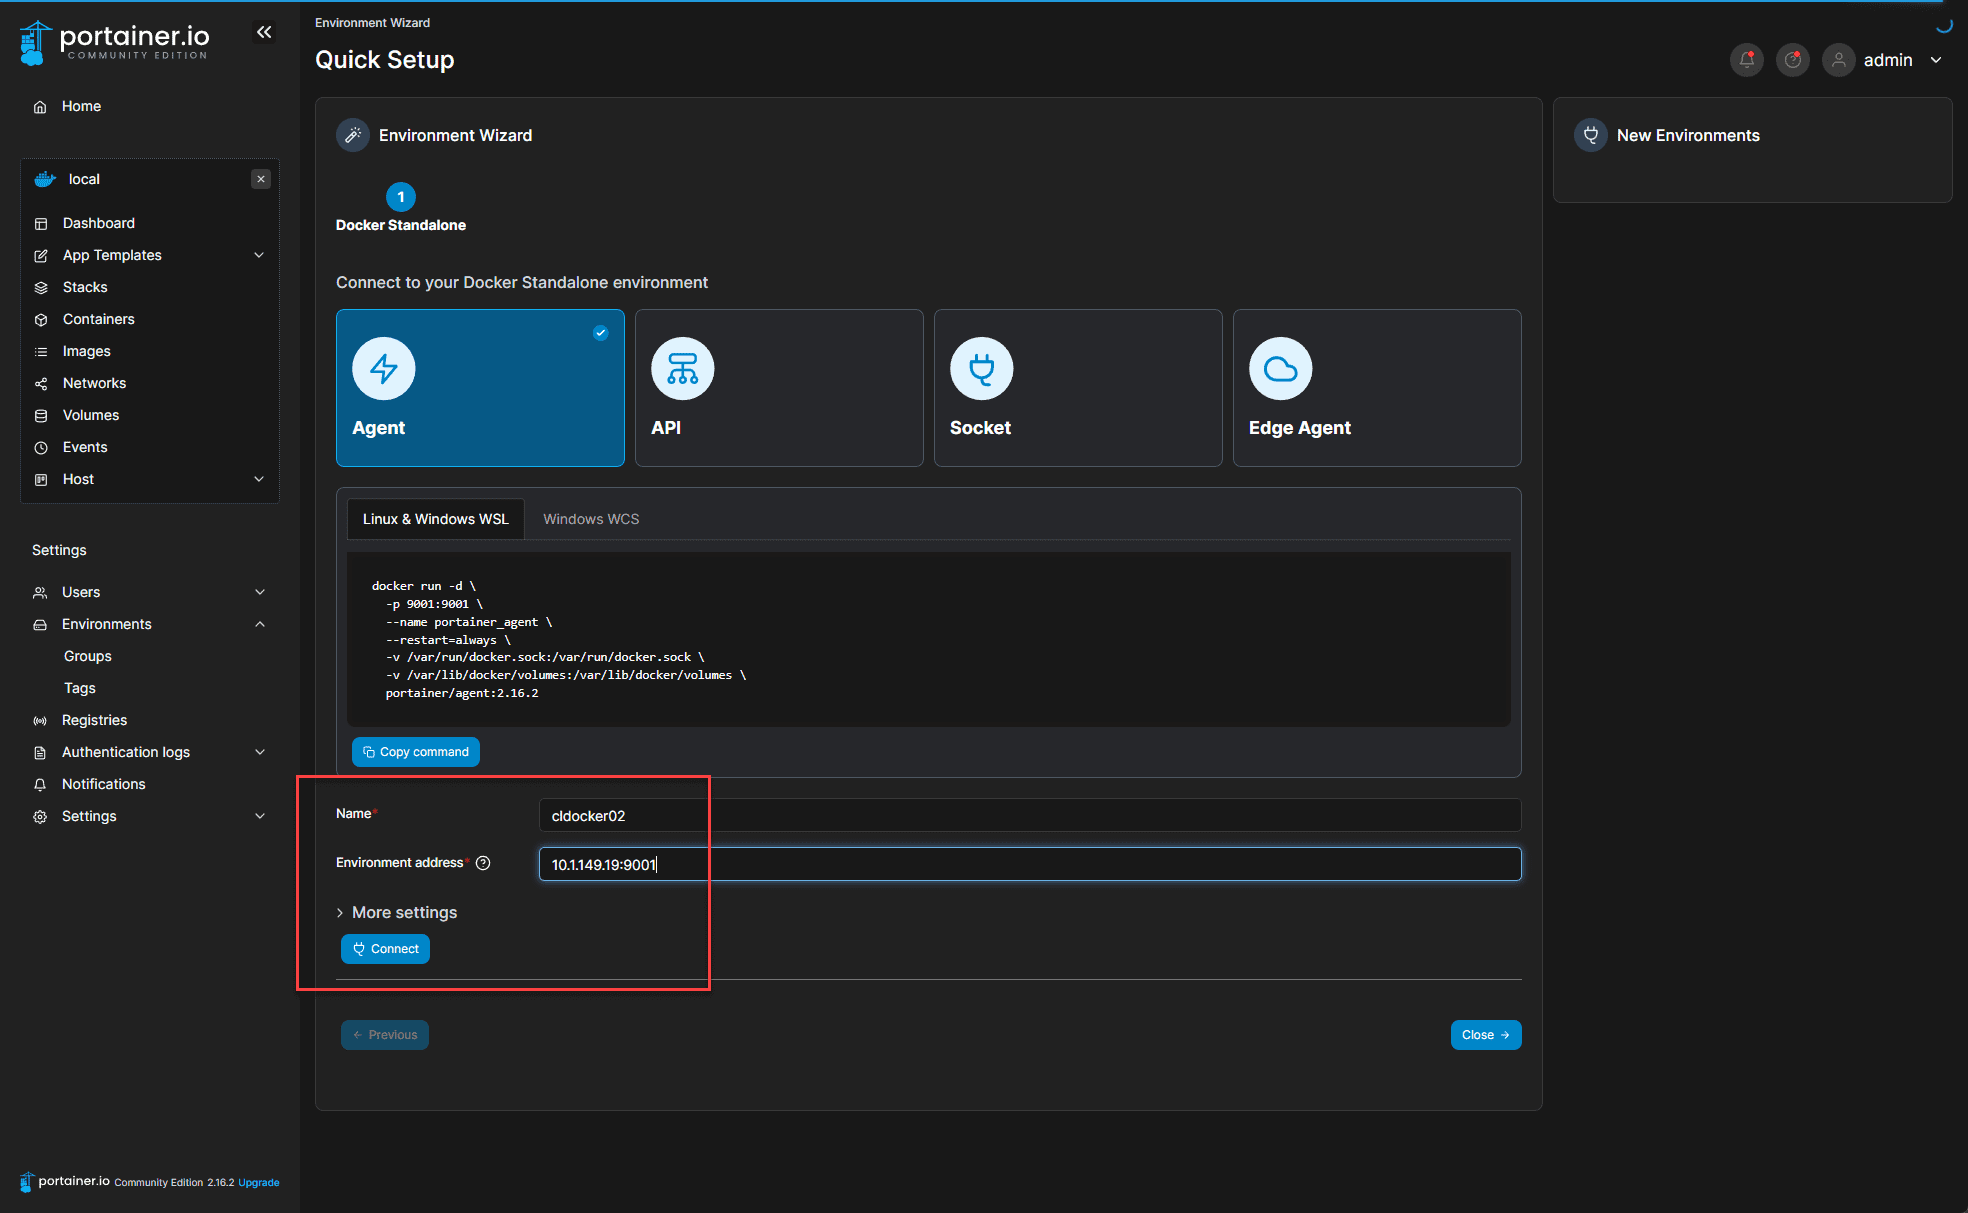Click the admin user avatar icon
This screenshot has width=1968, height=1213.
point(1838,60)
